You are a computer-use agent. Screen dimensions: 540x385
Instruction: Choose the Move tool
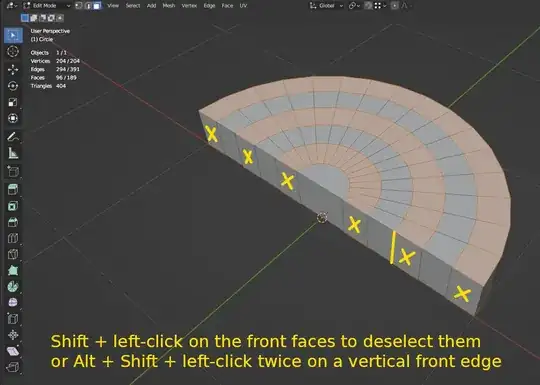(13, 69)
